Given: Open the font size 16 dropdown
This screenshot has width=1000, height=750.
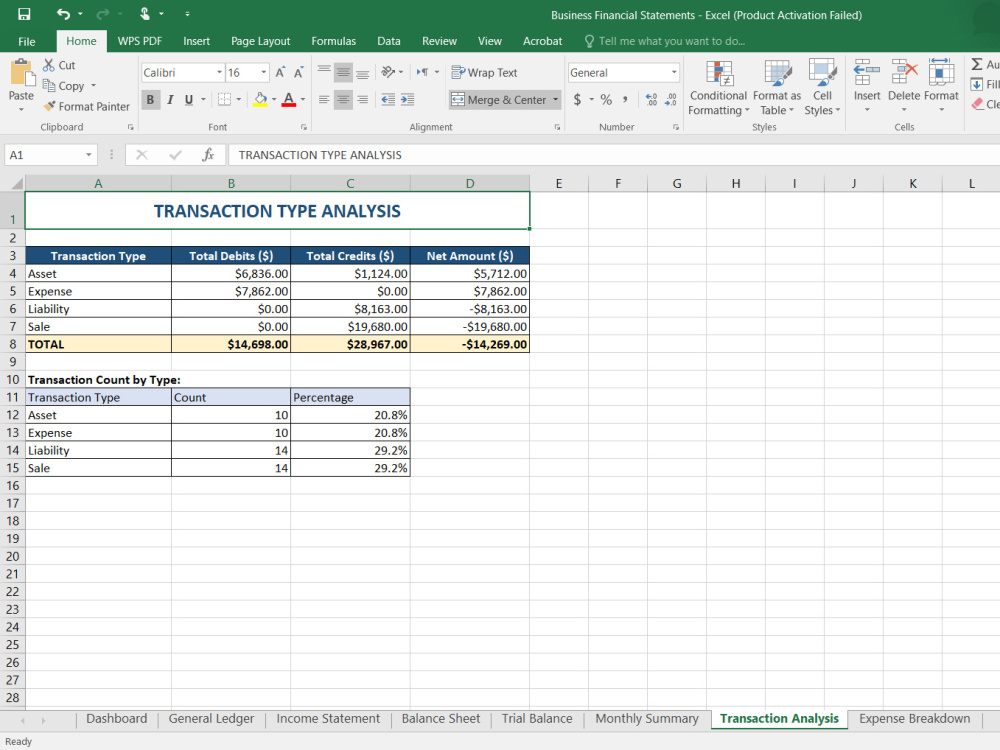Looking at the screenshot, I should [x=263, y=73].
